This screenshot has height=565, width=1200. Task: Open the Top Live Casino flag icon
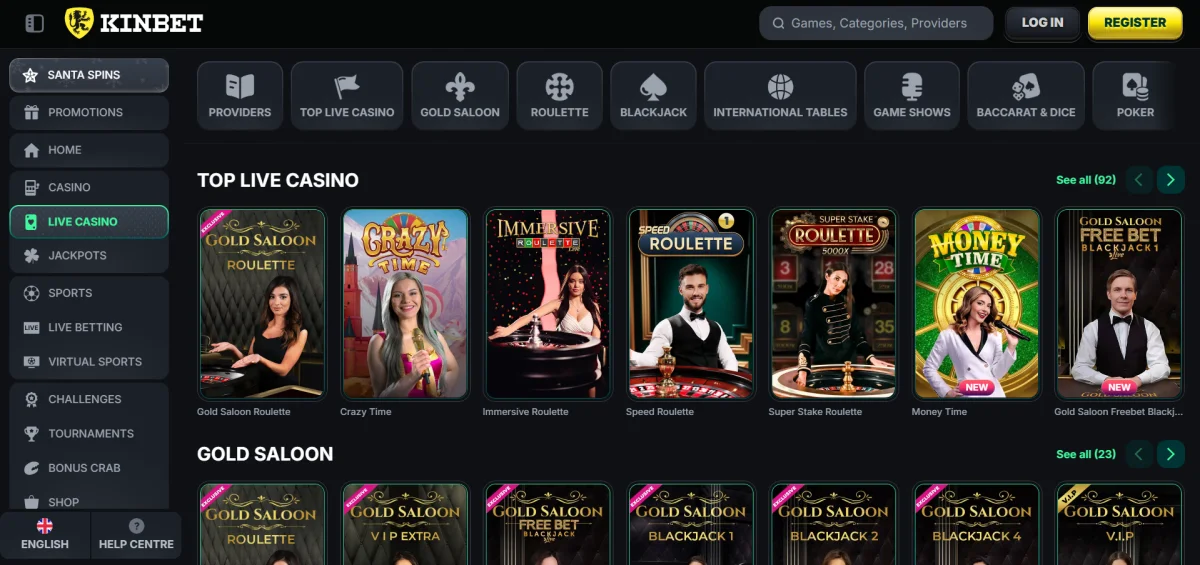point(347,86)
